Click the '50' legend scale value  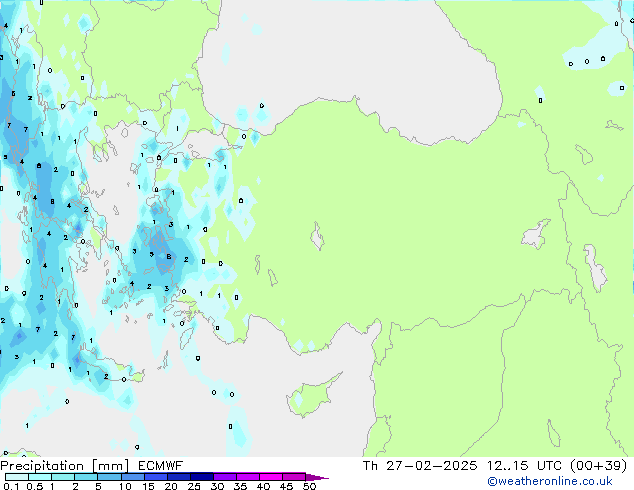click(309, 486)
